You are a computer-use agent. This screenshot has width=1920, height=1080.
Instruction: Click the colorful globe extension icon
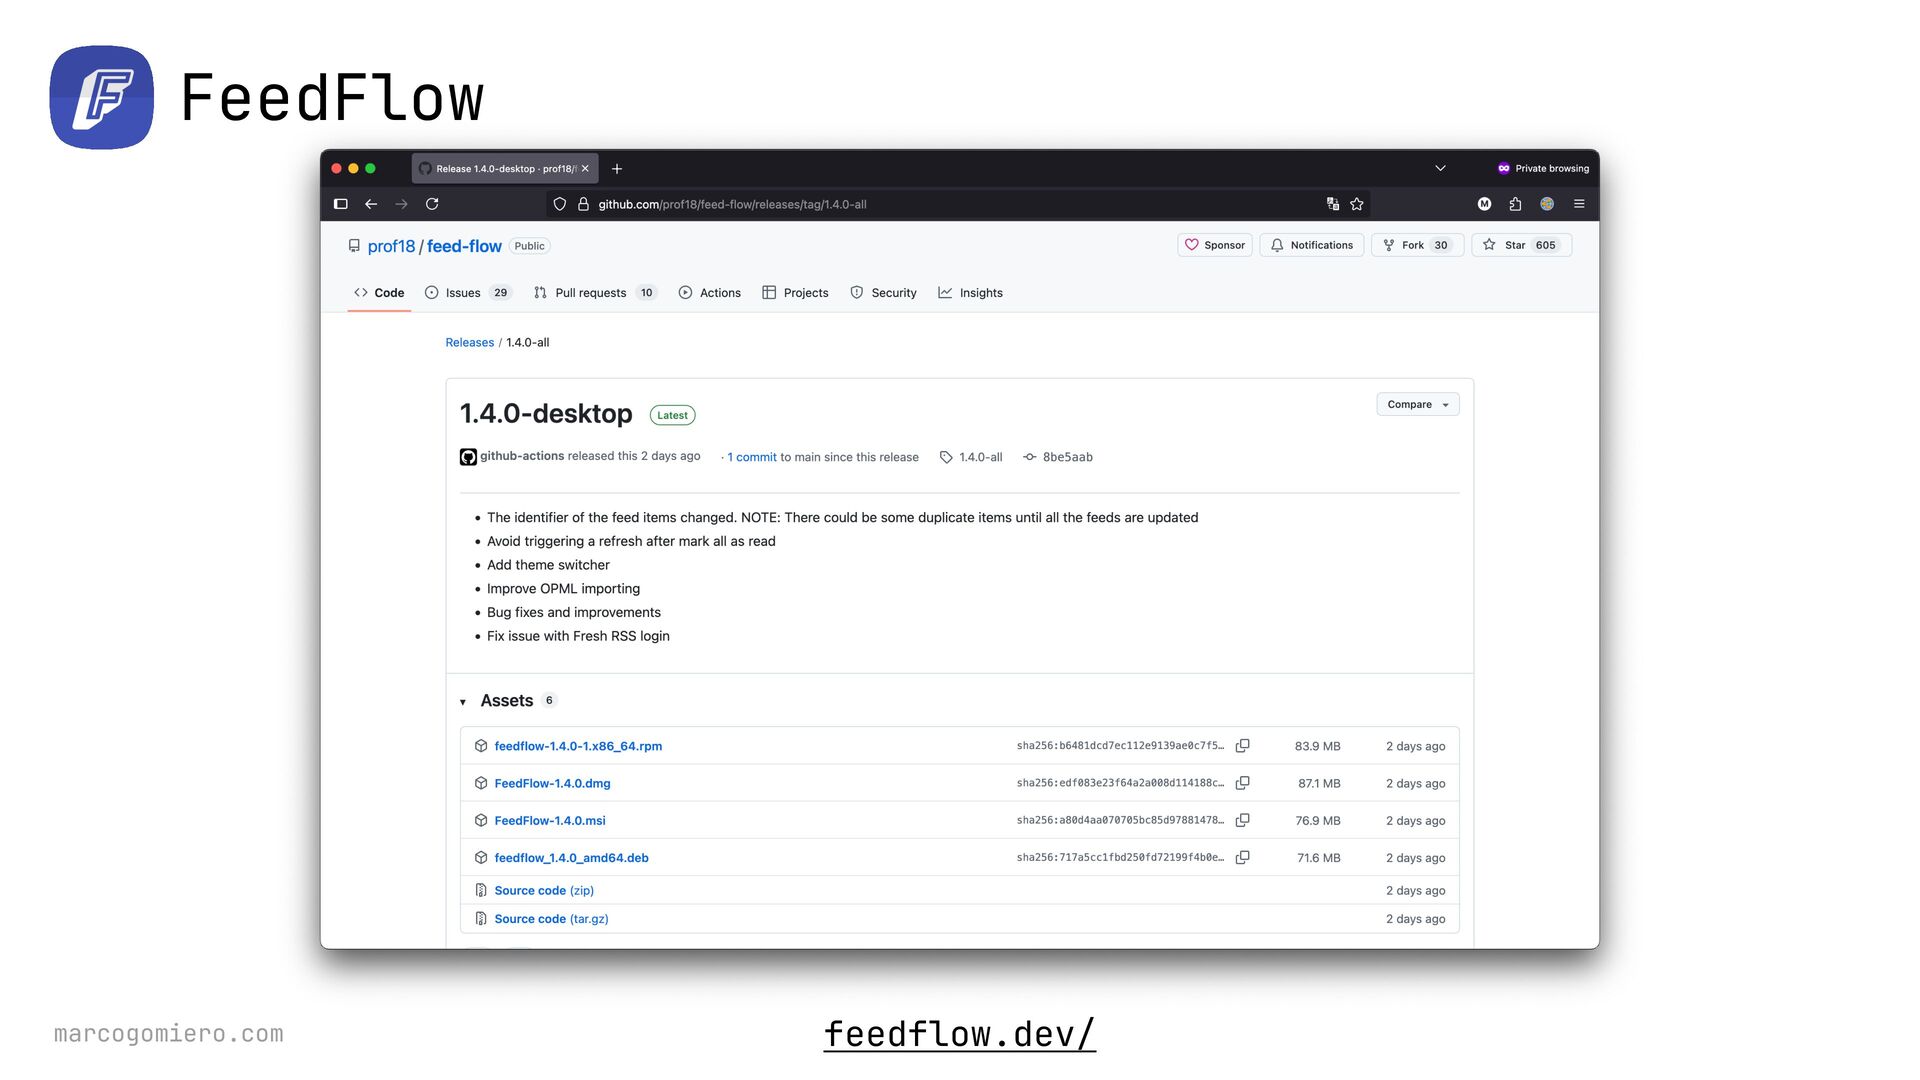(1547, 204)
